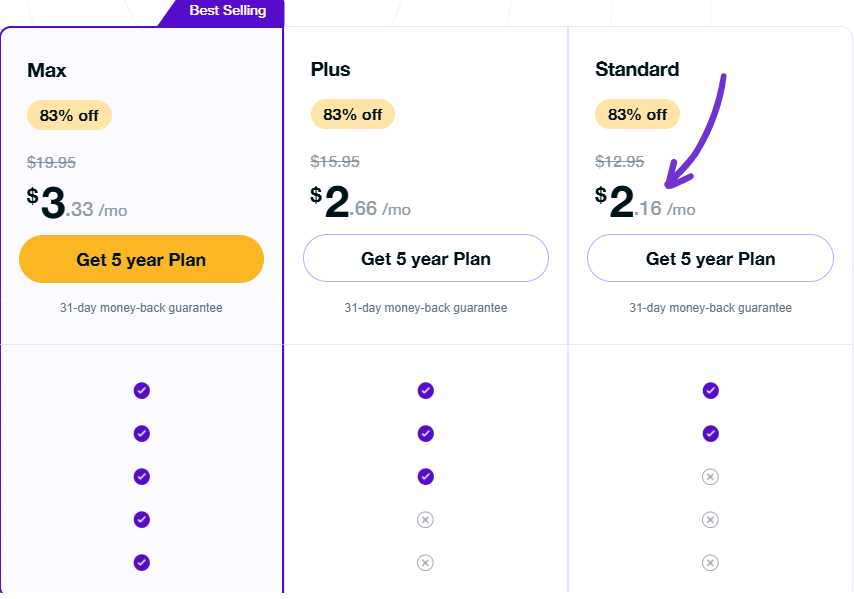Click the Best Selling ribbon badge

click(x=227, y=11)
